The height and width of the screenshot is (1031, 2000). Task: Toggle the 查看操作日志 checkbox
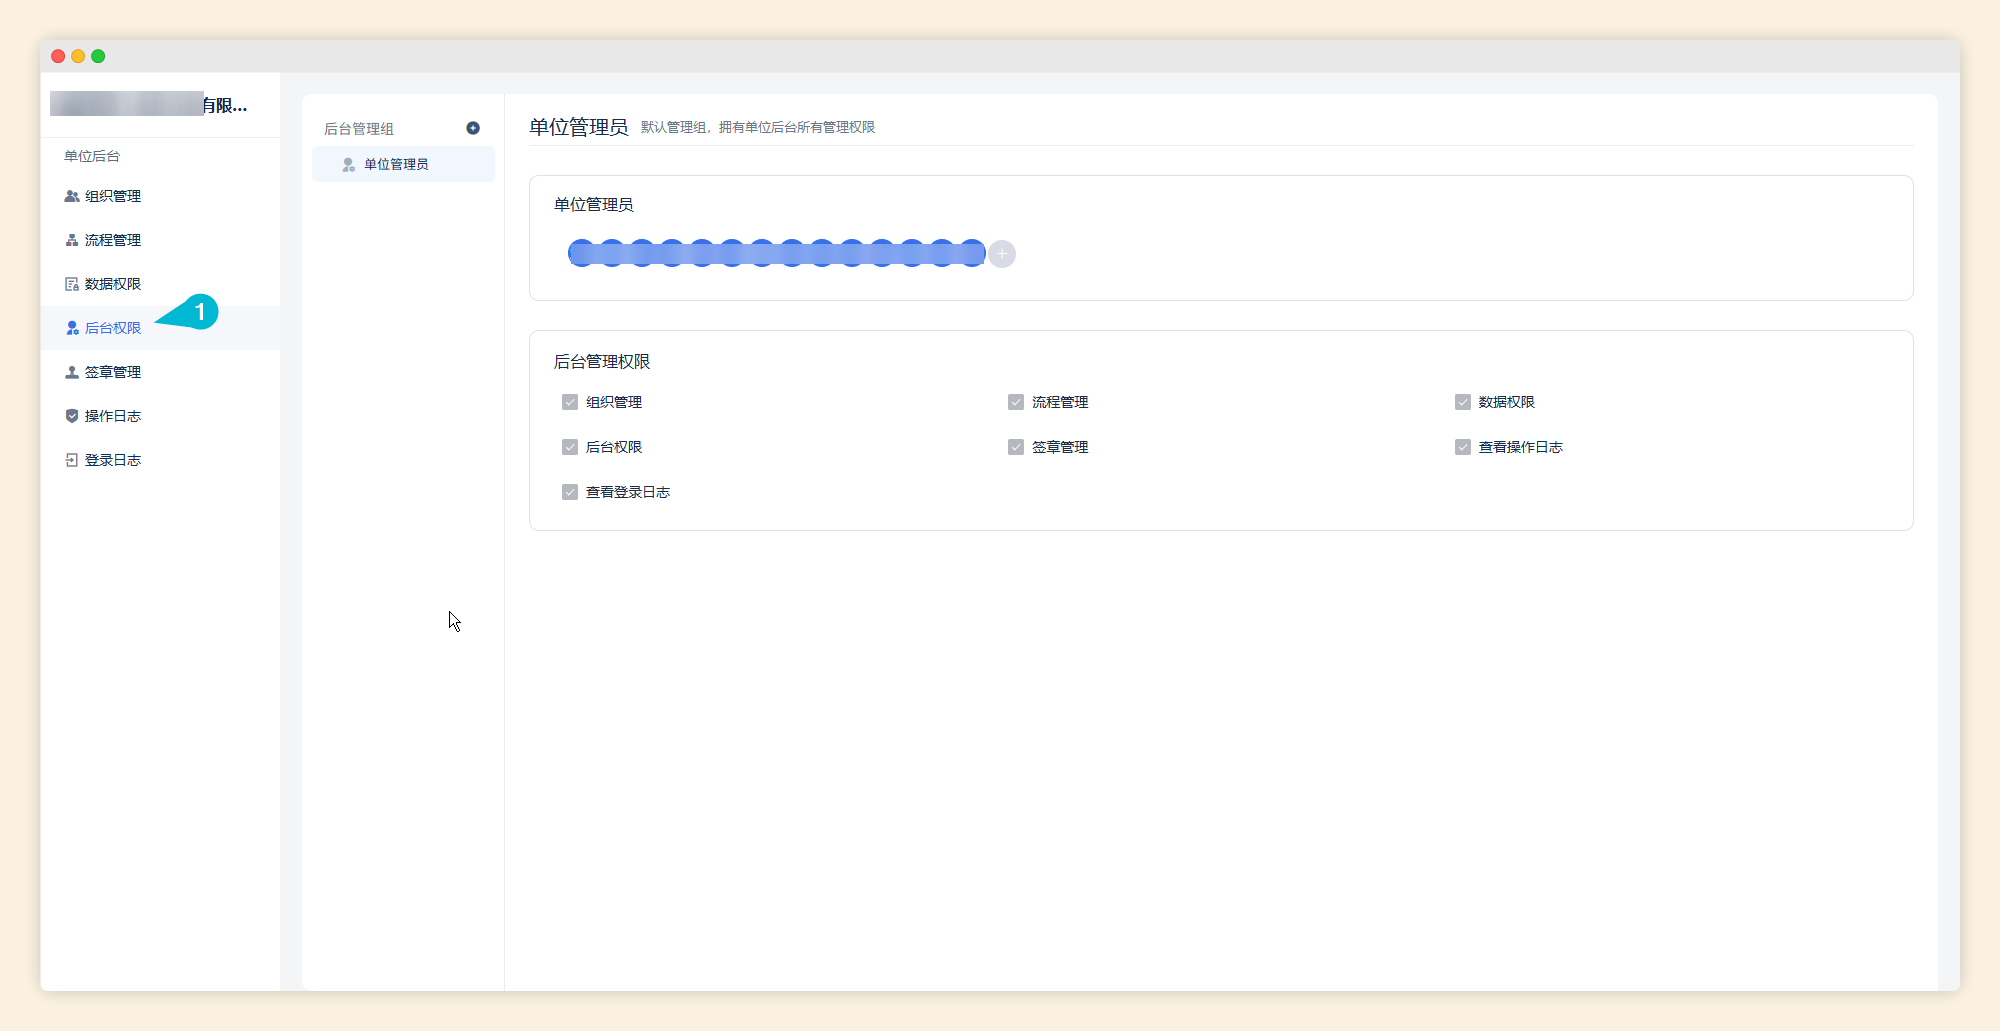click(x=1463, y=447)
